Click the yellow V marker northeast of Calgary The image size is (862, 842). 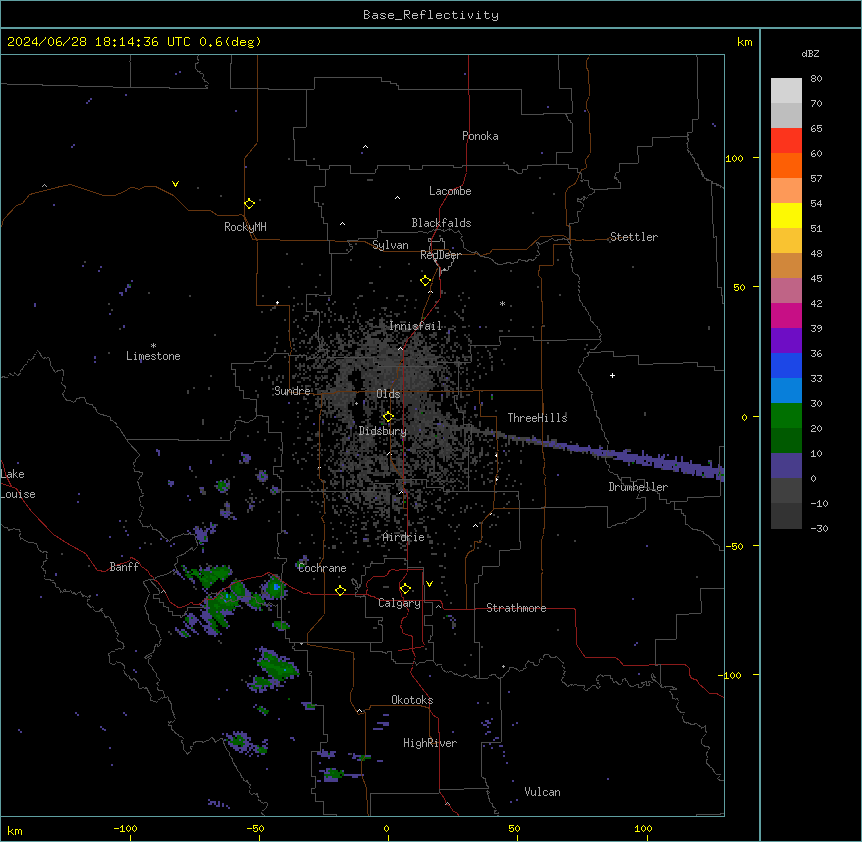(429, 584)
